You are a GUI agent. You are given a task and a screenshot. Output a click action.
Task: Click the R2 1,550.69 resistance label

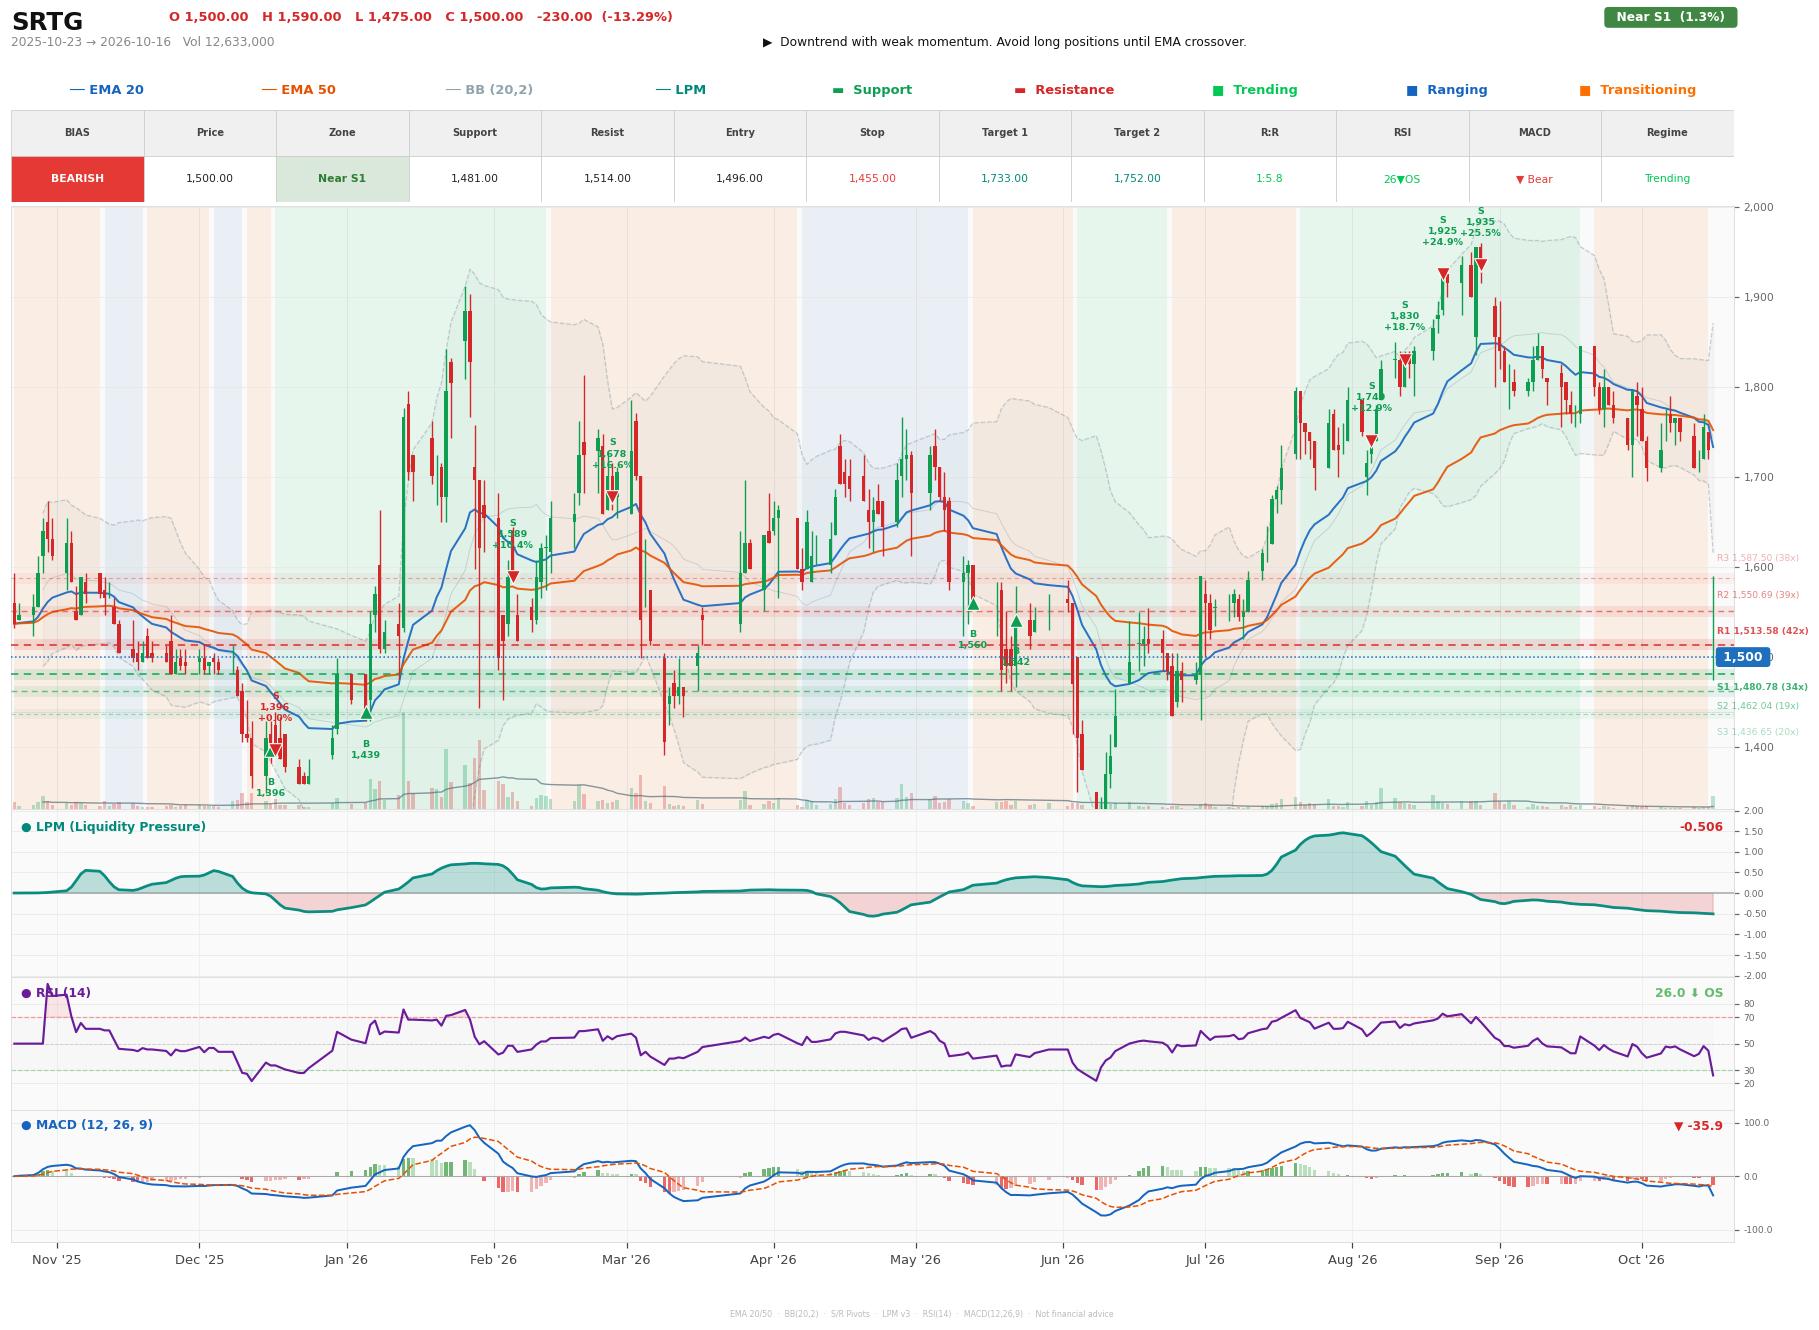pos(1757,595)
